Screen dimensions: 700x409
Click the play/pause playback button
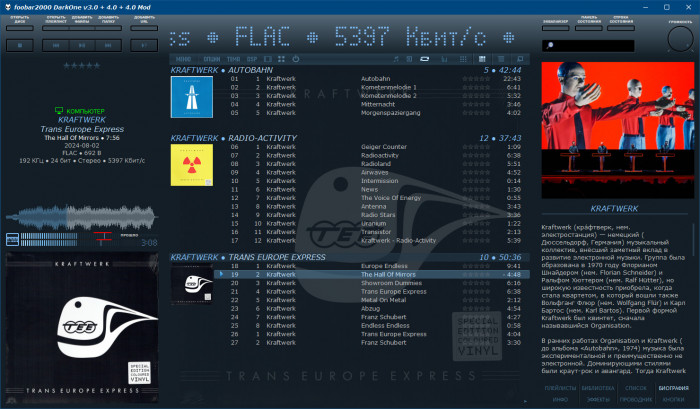point(82,45)
